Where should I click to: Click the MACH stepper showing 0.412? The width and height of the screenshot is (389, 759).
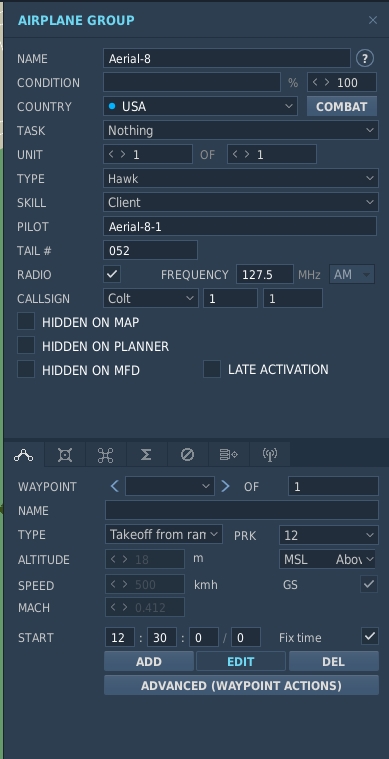(x=145, y=607)
